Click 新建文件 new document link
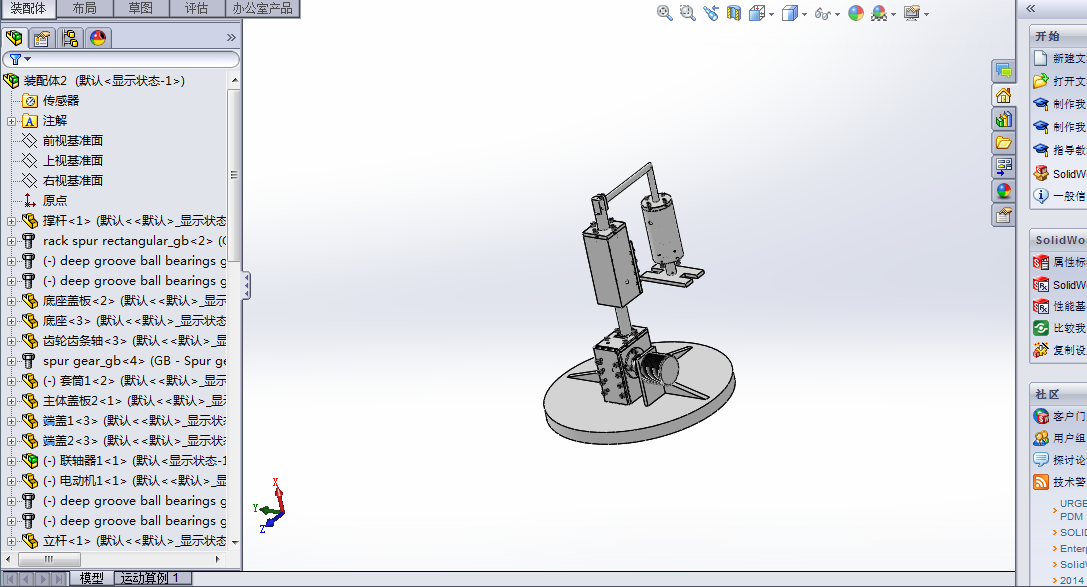This screenshot has height=587, width=1087. (x=1069, y=59)
